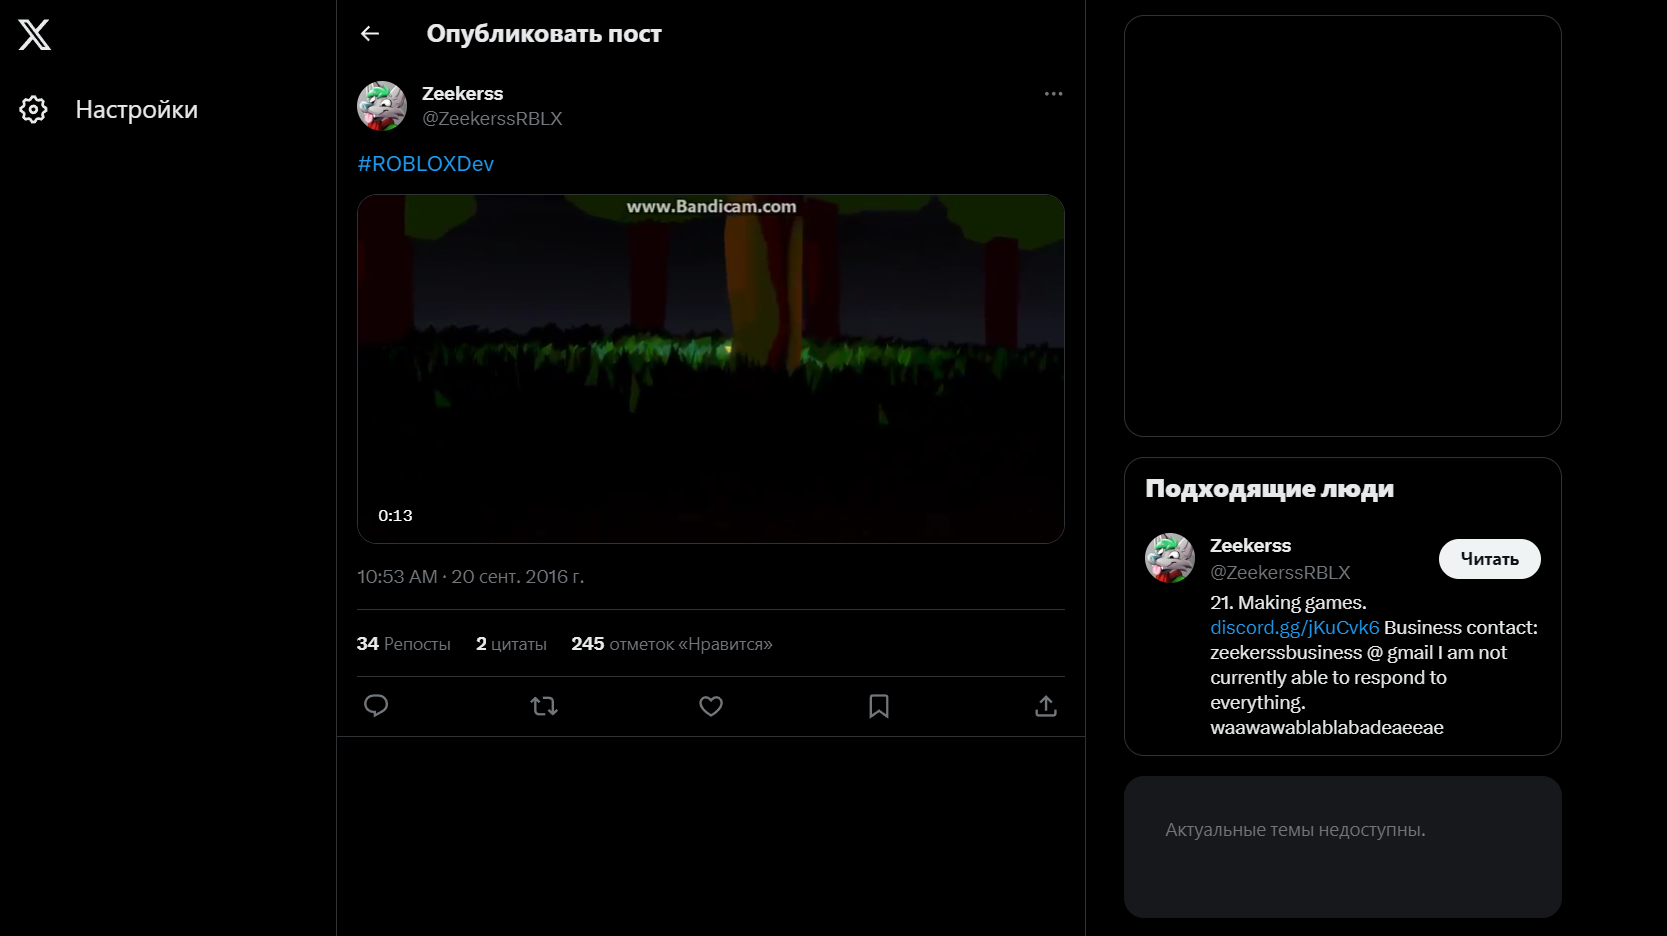Screen dimensions: 1667x936
Task: Open Zeekerss avatar on the post
Action: tap(382, 106)
